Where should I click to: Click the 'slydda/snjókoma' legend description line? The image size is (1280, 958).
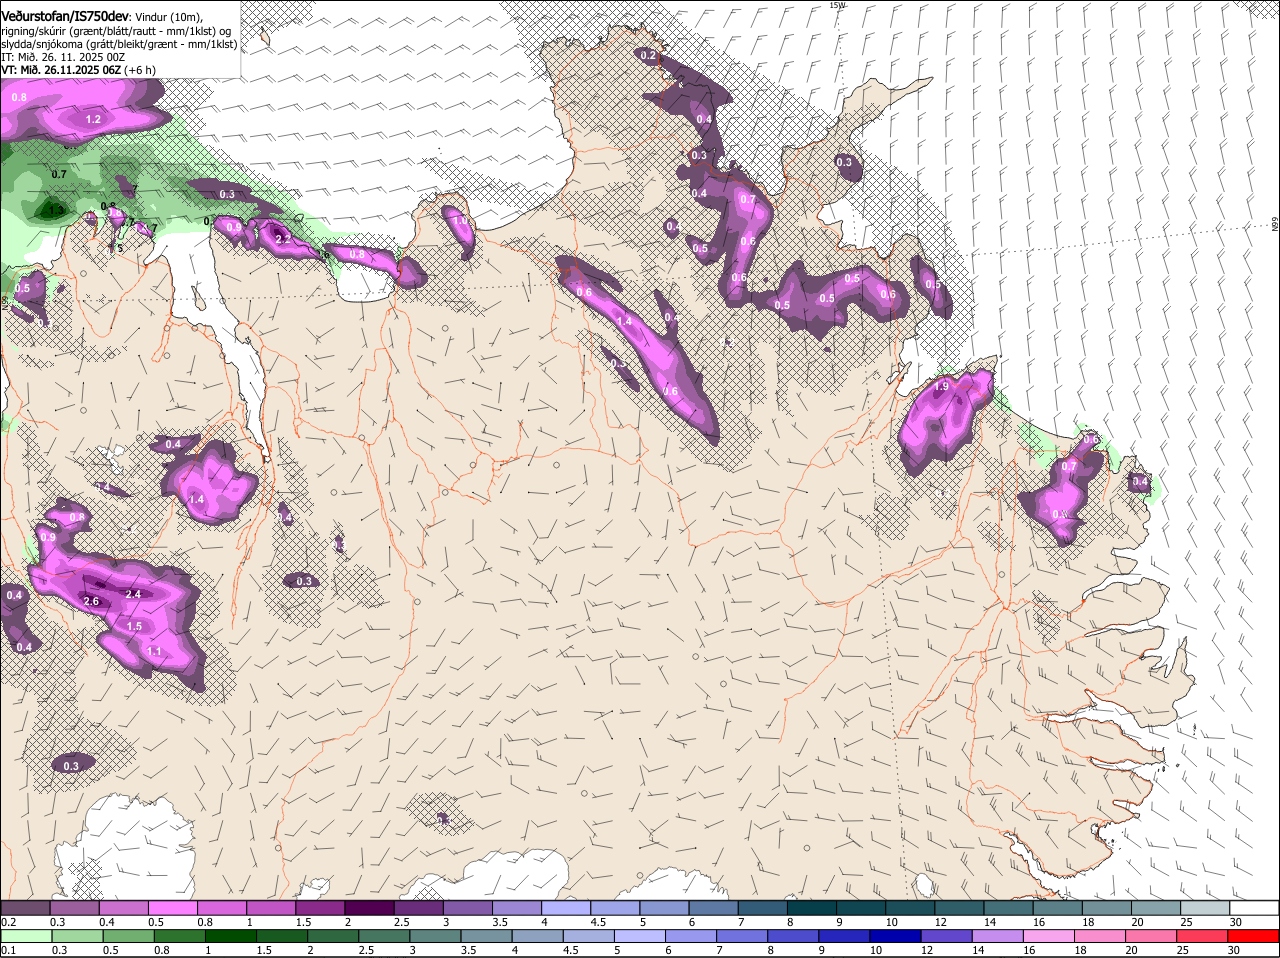tap(119, 44)
